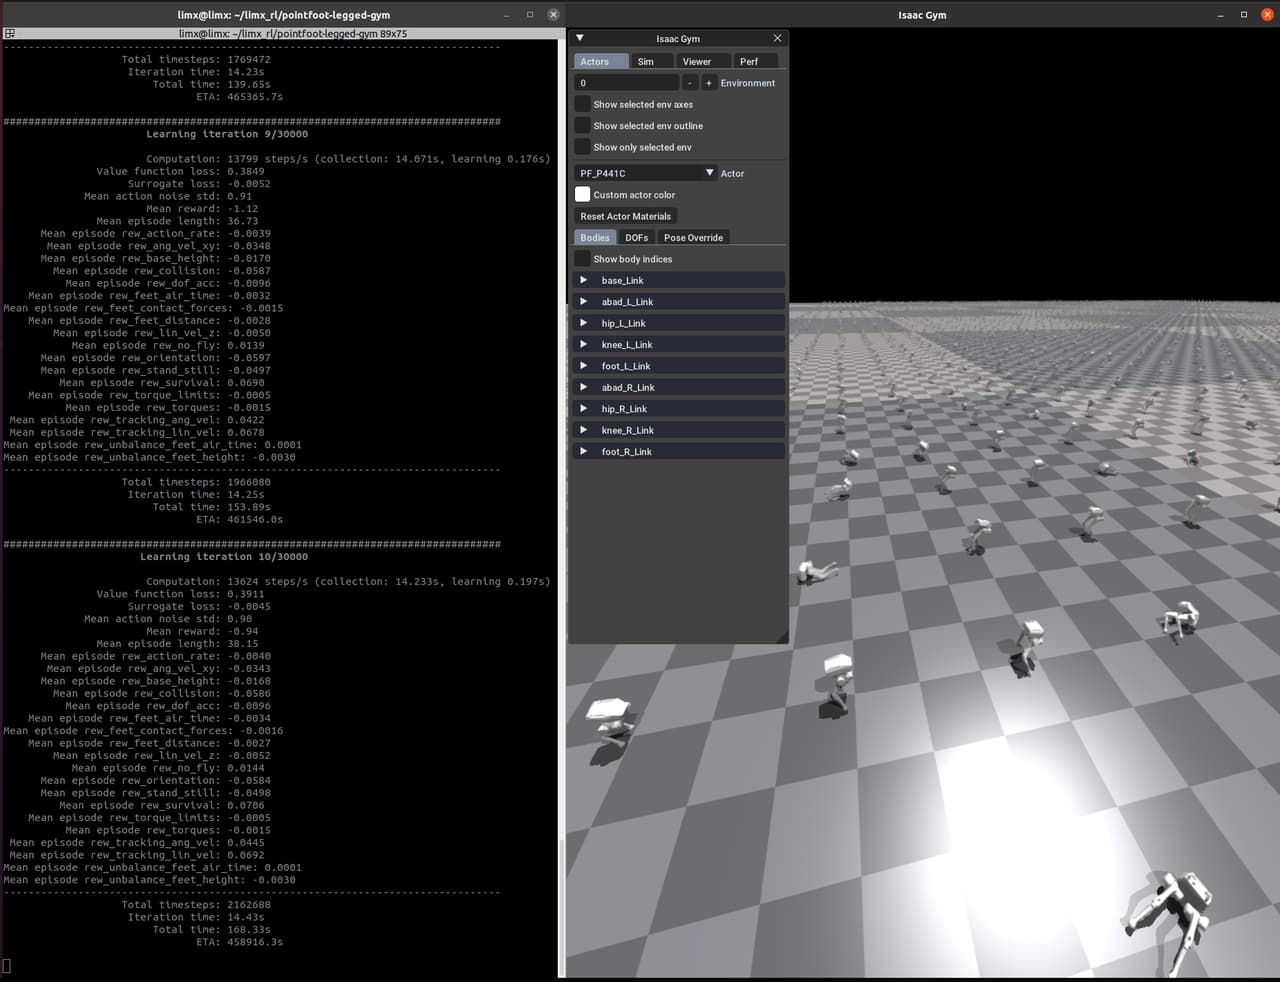This screenshot has height=982, width=1280.
Task: Open the Pose Override tab
Action: 693,238
